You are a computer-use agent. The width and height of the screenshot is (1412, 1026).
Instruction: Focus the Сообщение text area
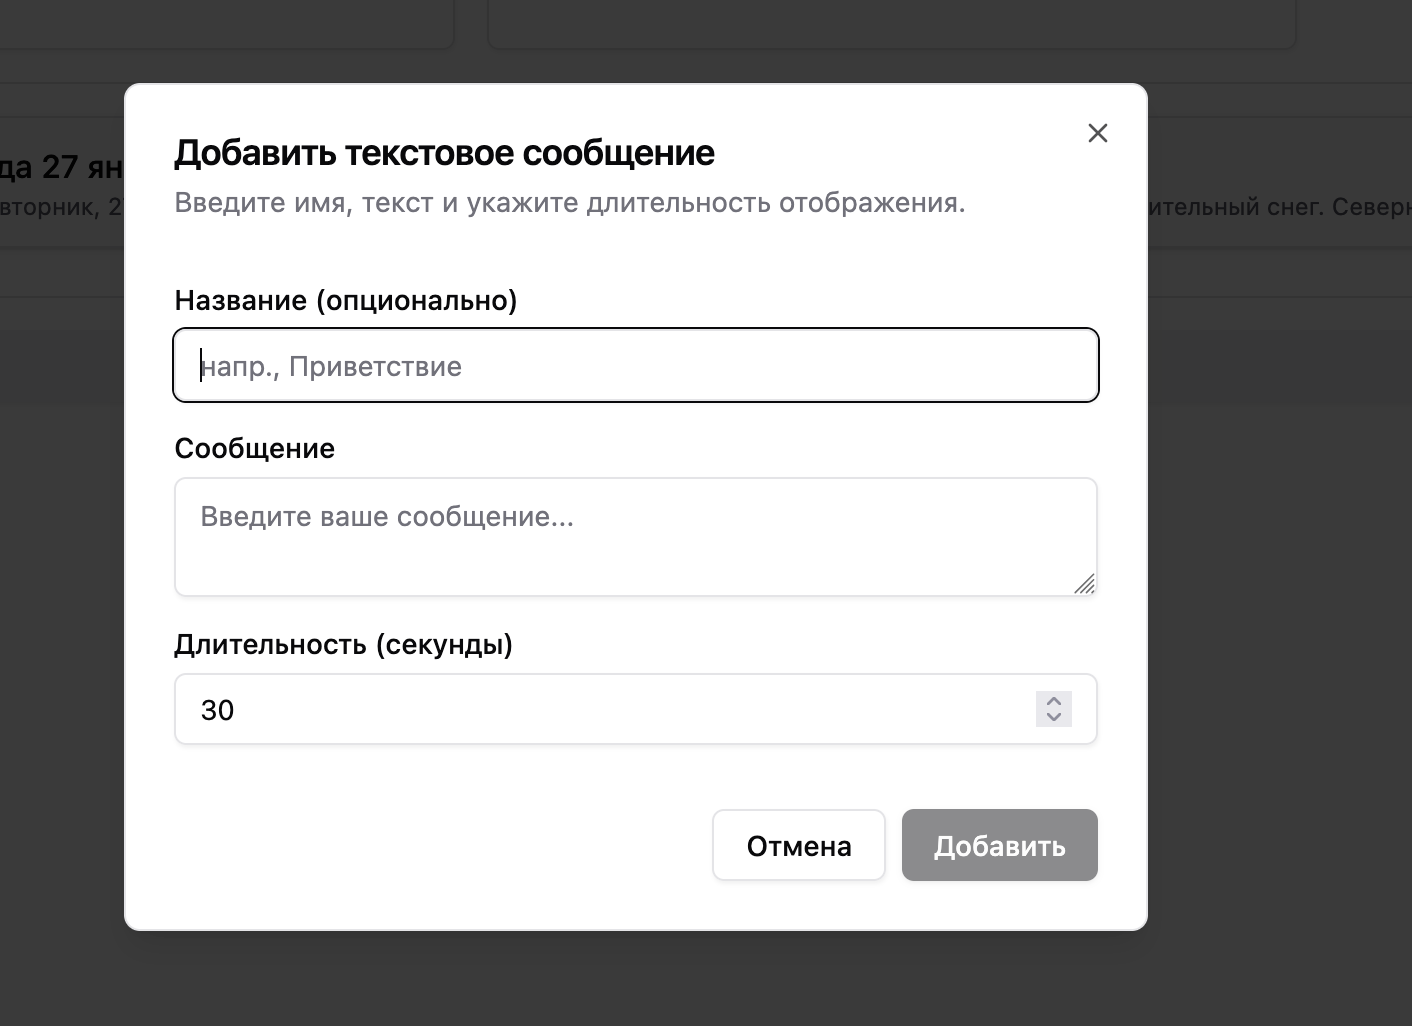click(x=635, y=536)
